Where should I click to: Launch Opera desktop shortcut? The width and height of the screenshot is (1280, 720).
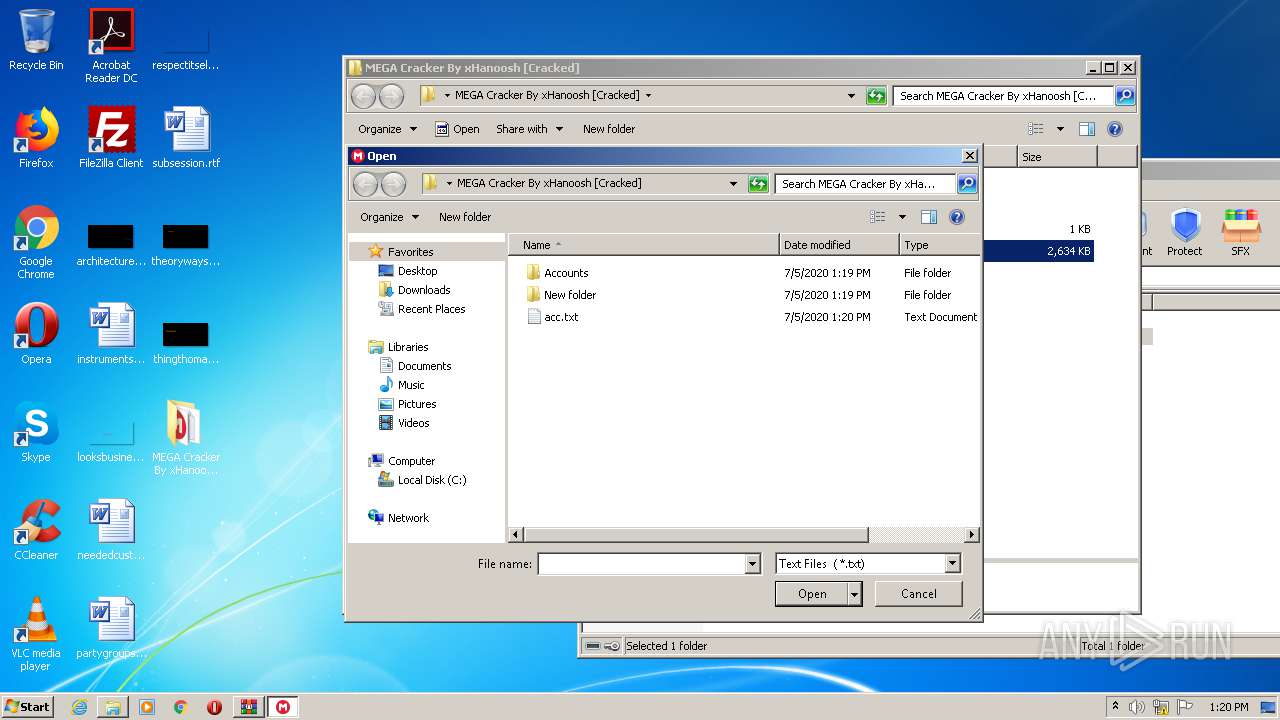pos(36,334)
